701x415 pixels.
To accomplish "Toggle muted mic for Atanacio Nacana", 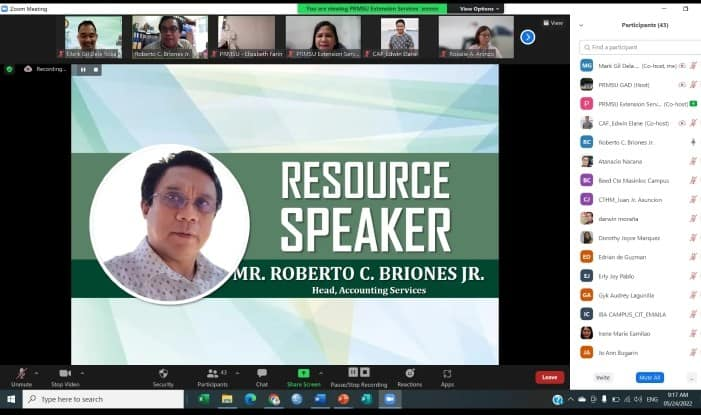I will pyautogui.click(x=693, y=161).
